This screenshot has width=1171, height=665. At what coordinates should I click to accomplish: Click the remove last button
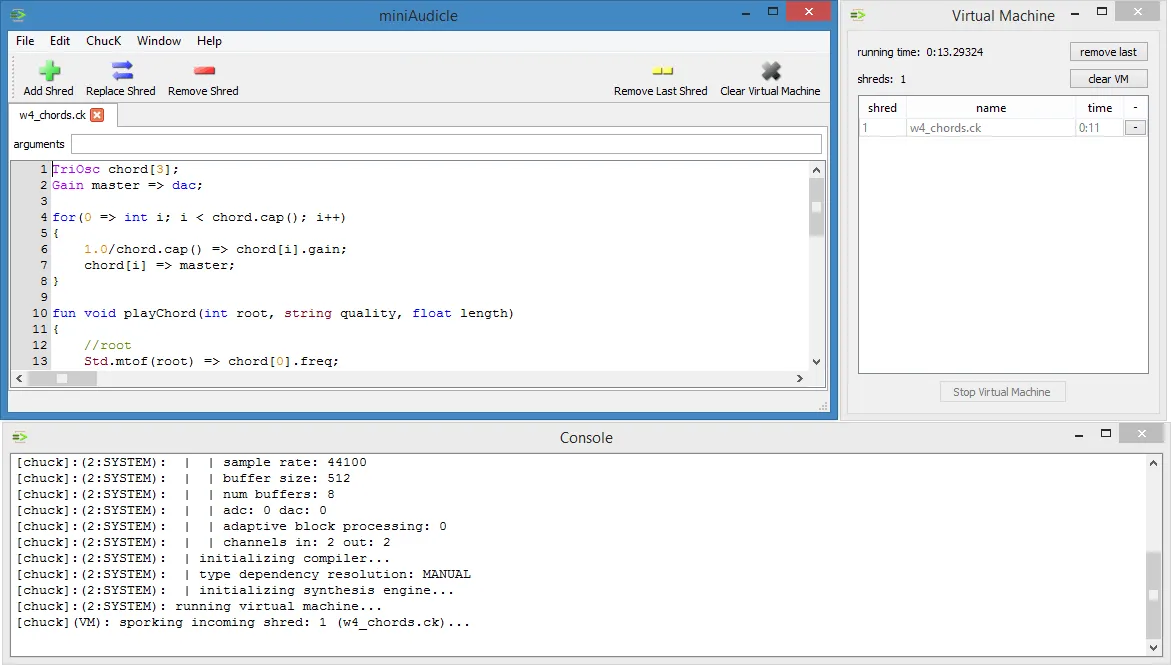coord(1108,51)
